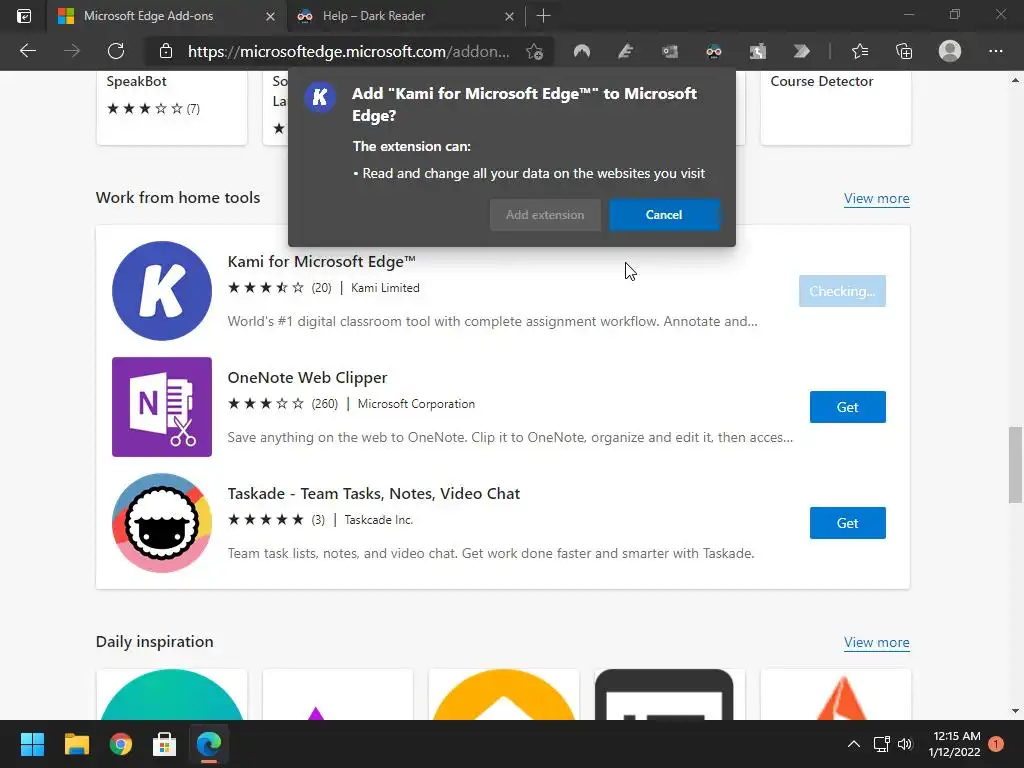Open the Collections toolbar icon
The height and width of the screenshot is (768, 1024).
point(904,51)
